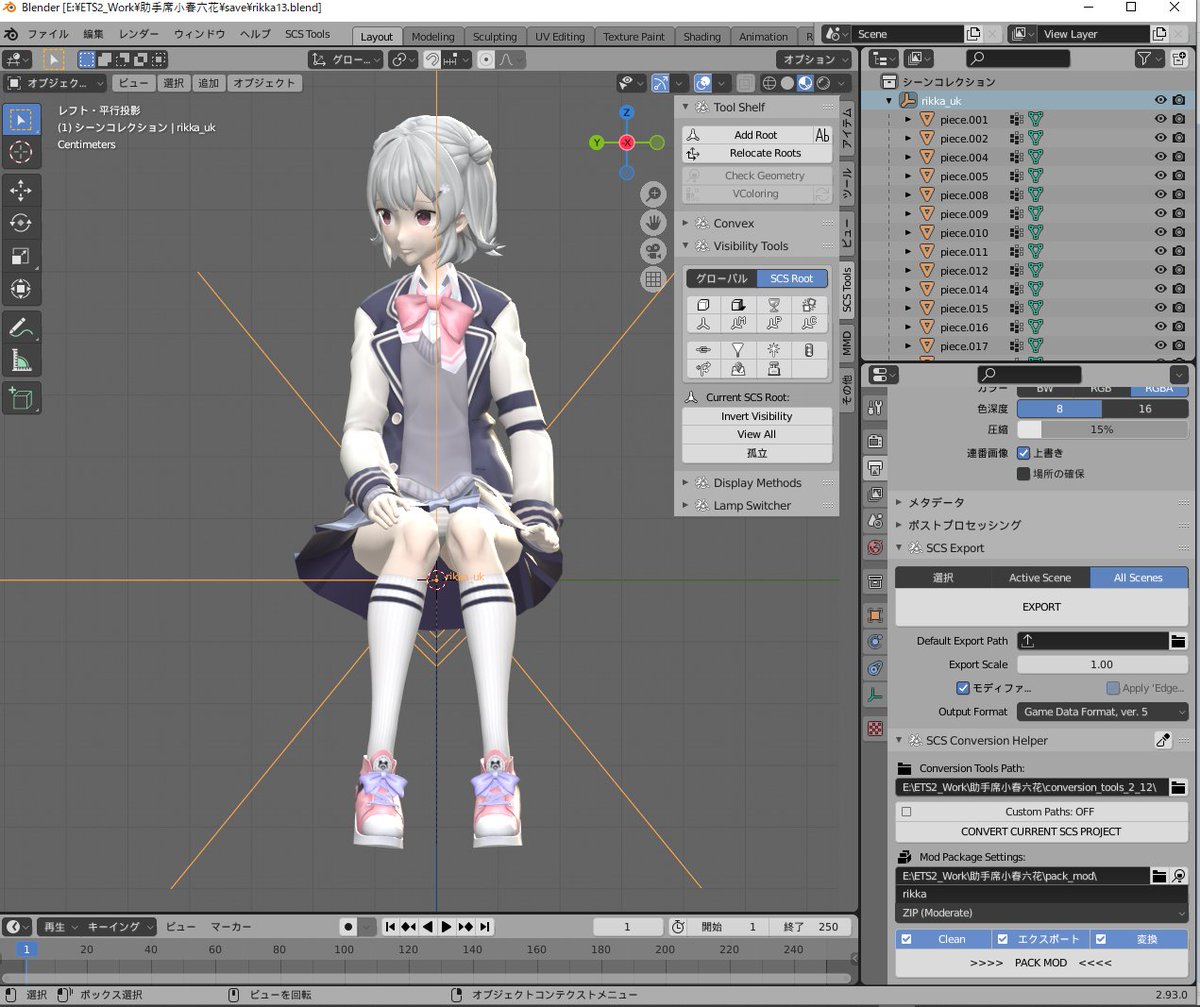
Task: Hide piece.001 in the viewport
Action: (1161, 119)
